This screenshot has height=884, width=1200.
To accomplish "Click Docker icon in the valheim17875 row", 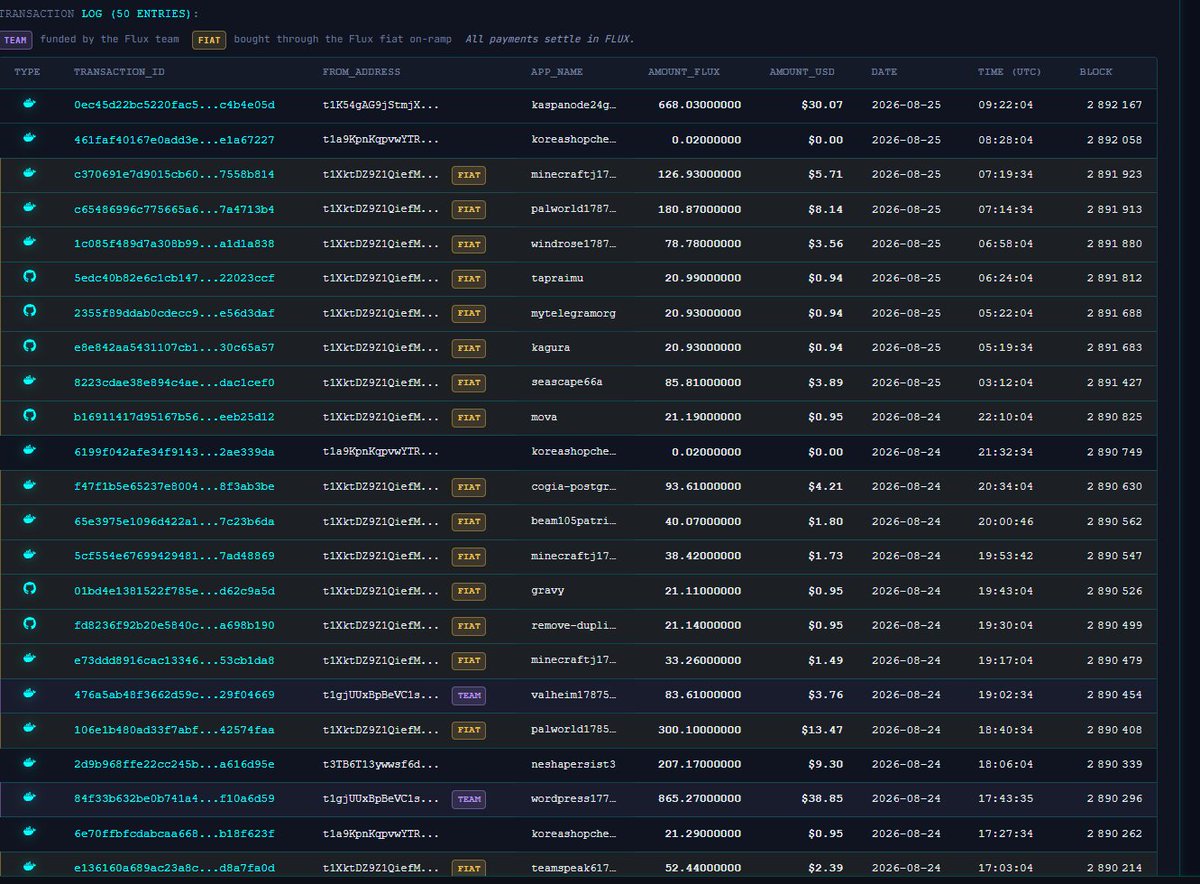I will coord(29,695).
